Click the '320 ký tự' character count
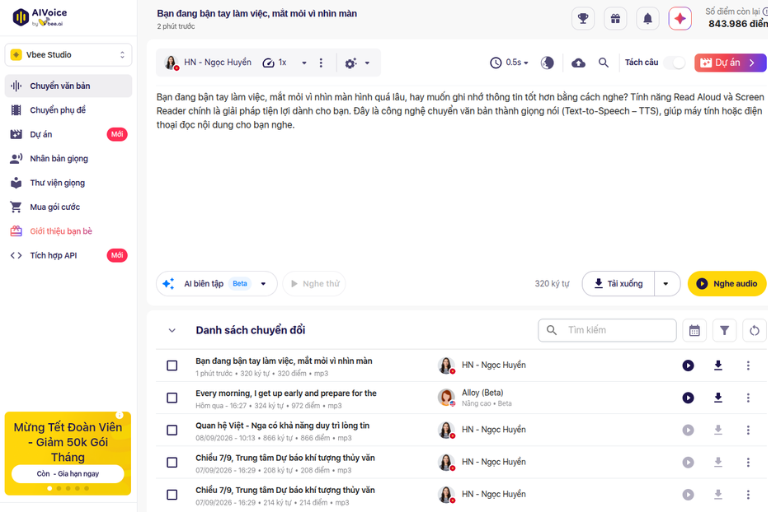768x512 pixels. [x=552, y=284]
